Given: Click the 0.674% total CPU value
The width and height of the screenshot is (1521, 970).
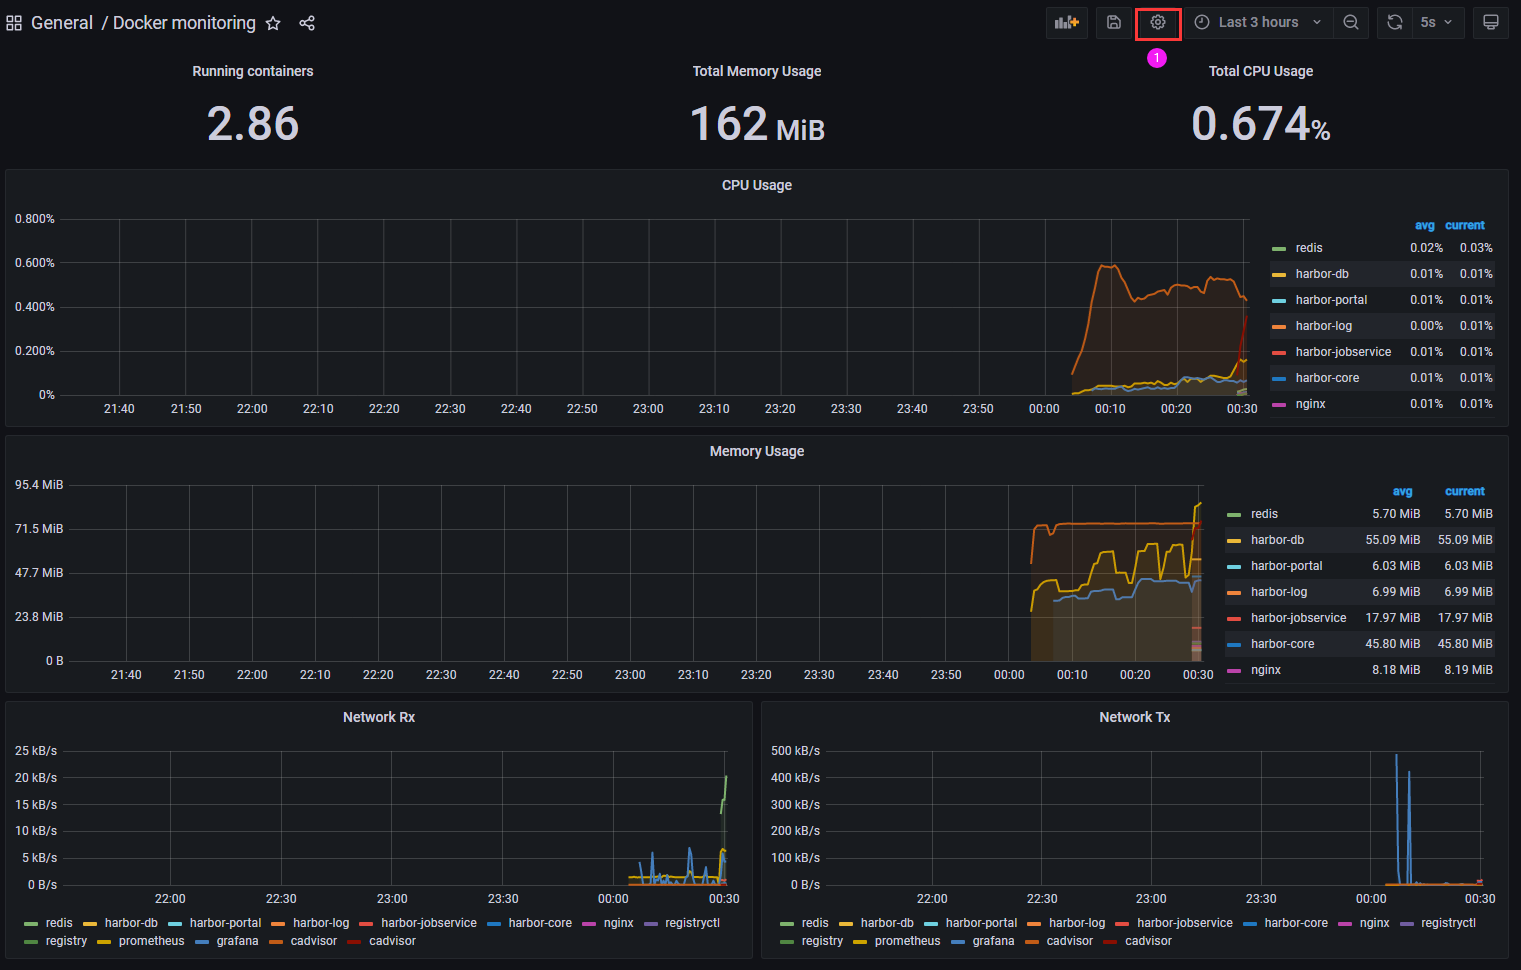Looking at the screenshot, I should point(1261,124).
